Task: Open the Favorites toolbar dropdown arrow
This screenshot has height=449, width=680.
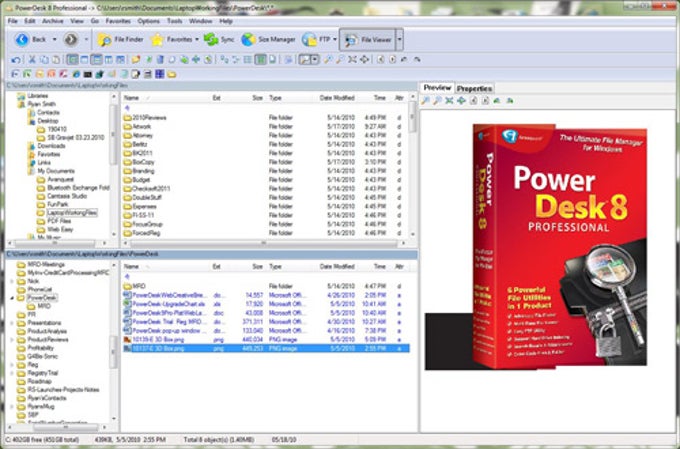Action: coord(197,39)
